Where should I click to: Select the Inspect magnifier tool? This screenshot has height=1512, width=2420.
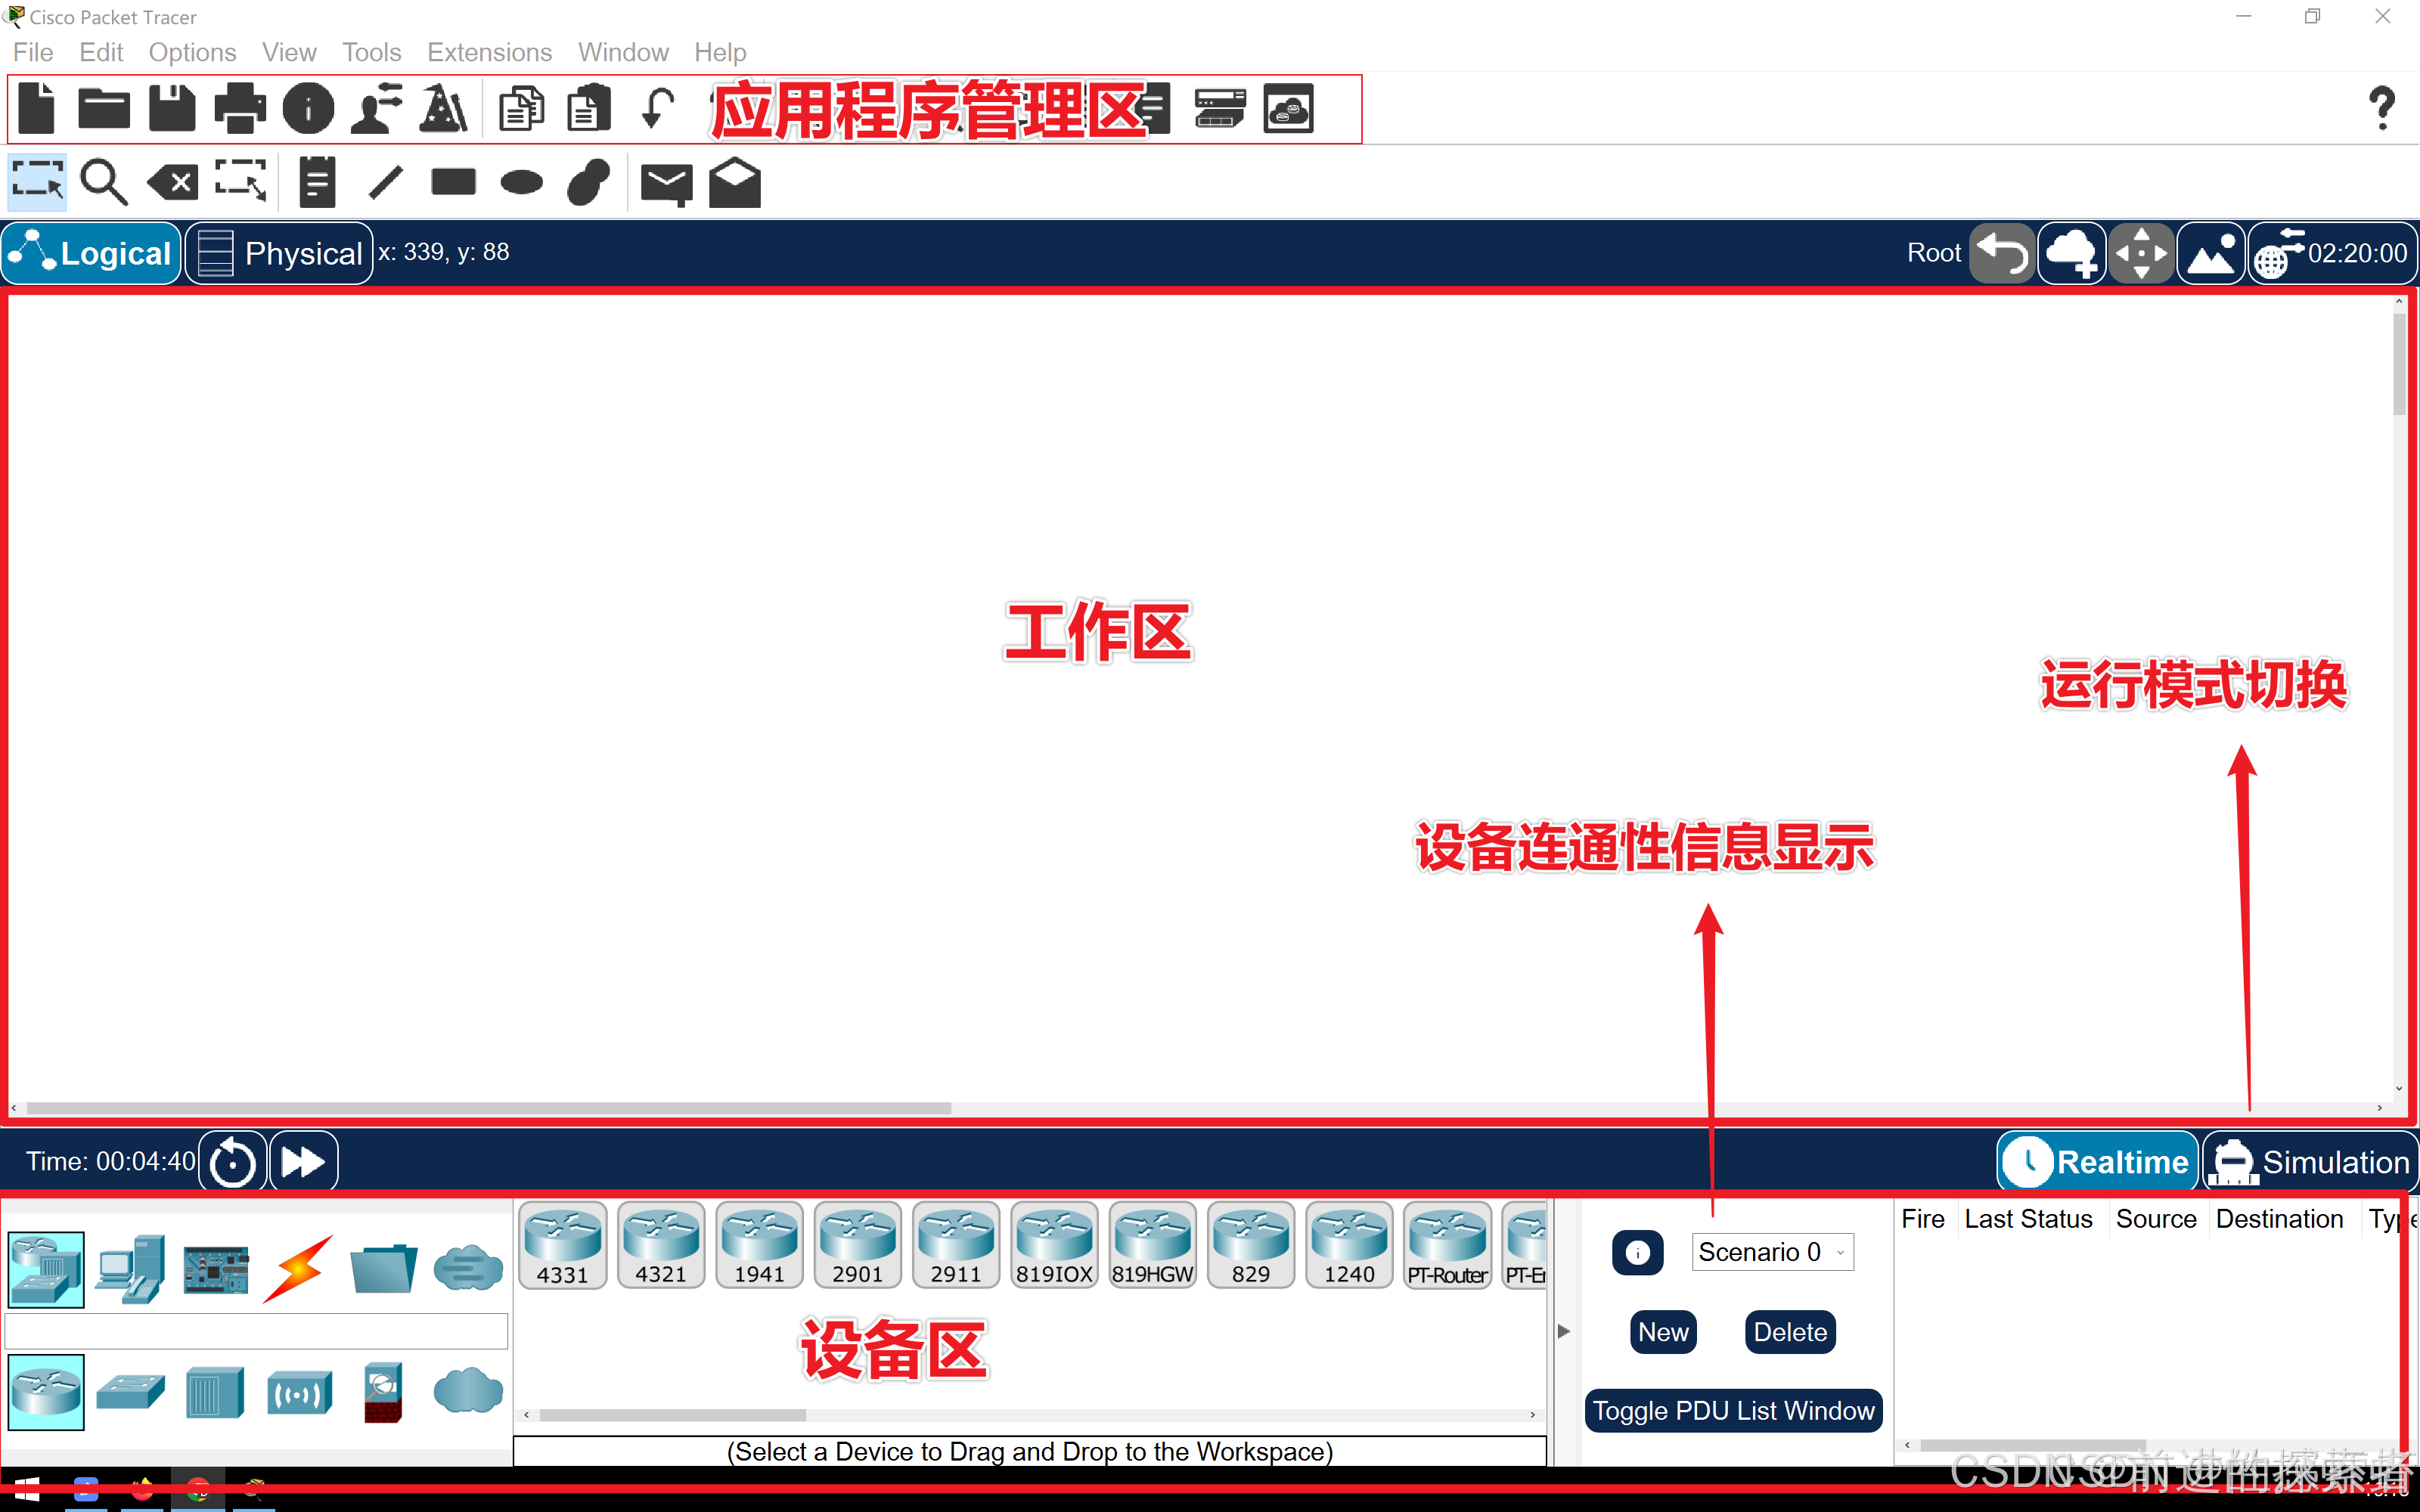tap(104, 183)
